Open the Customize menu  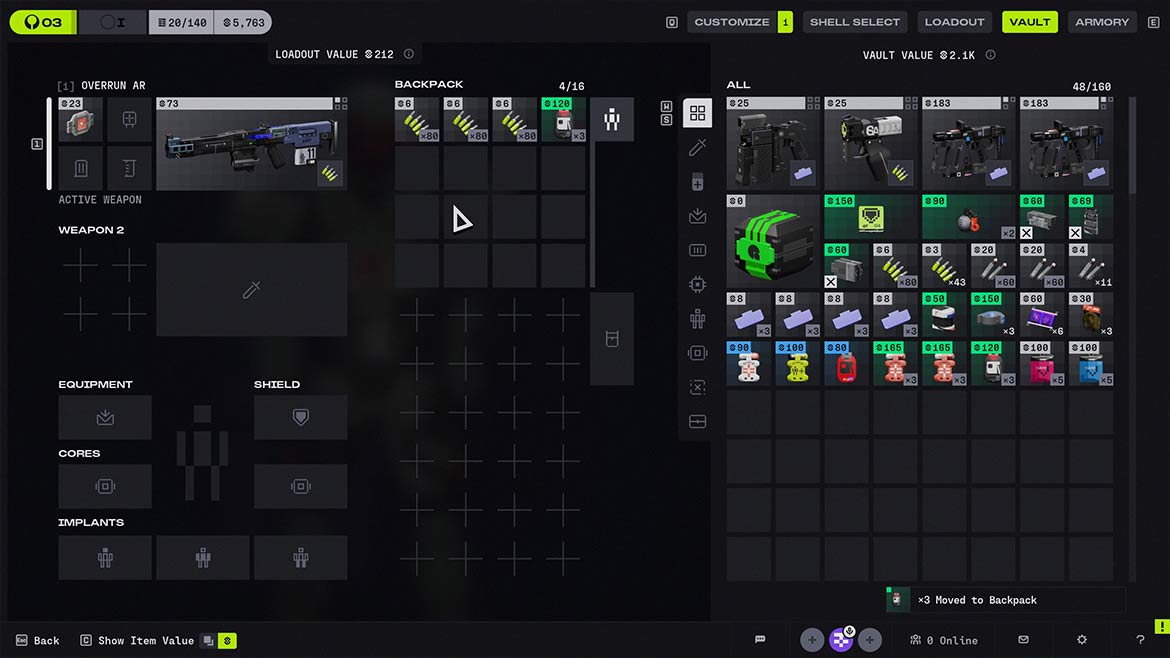pyautogui.click(x=732, y=22)
